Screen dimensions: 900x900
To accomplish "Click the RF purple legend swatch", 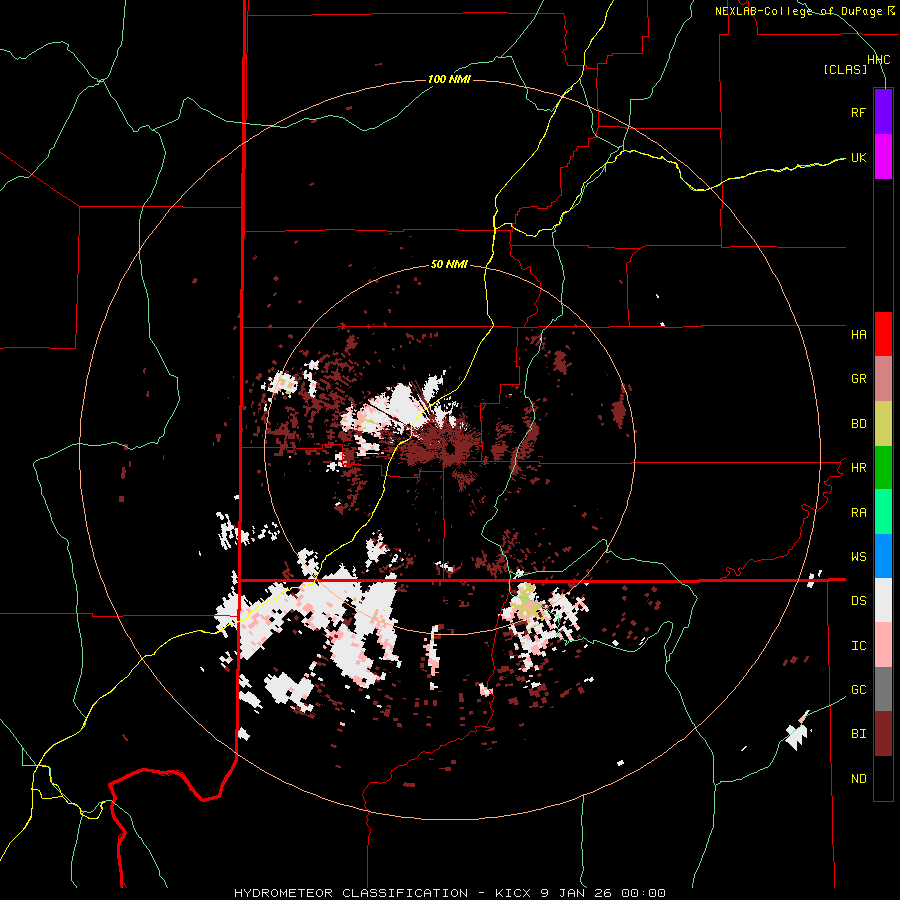I will click(883, 112).
